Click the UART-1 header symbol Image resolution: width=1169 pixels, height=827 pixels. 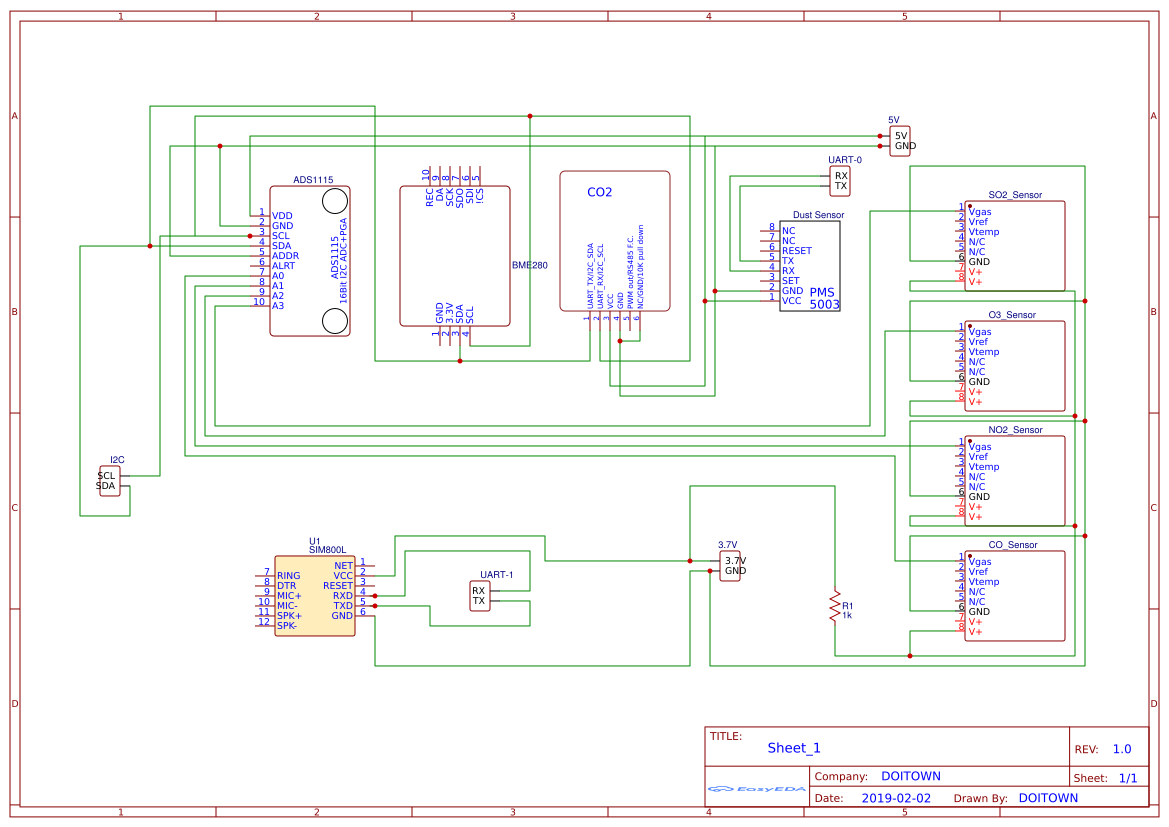pos(478,597)
